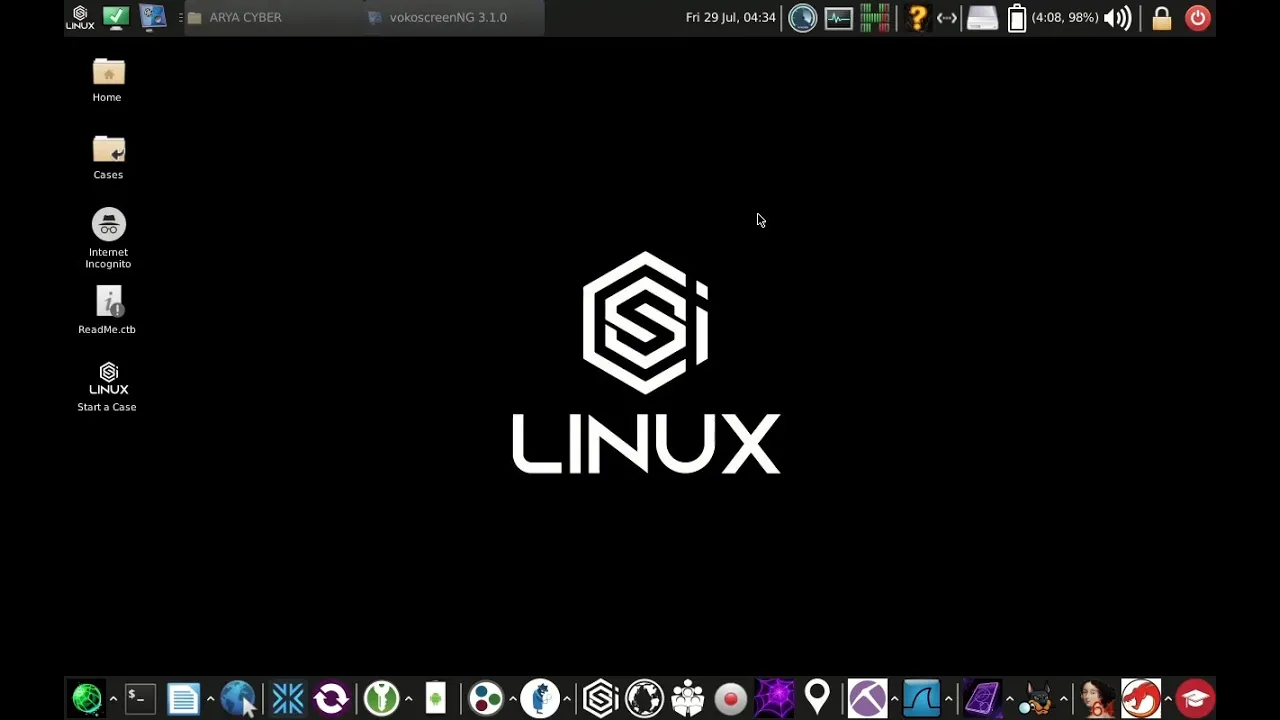The width and height of the screenshot is (1280, 720).
Task: Click the battery time and percentage text
Action: [x=1065, y=17]
